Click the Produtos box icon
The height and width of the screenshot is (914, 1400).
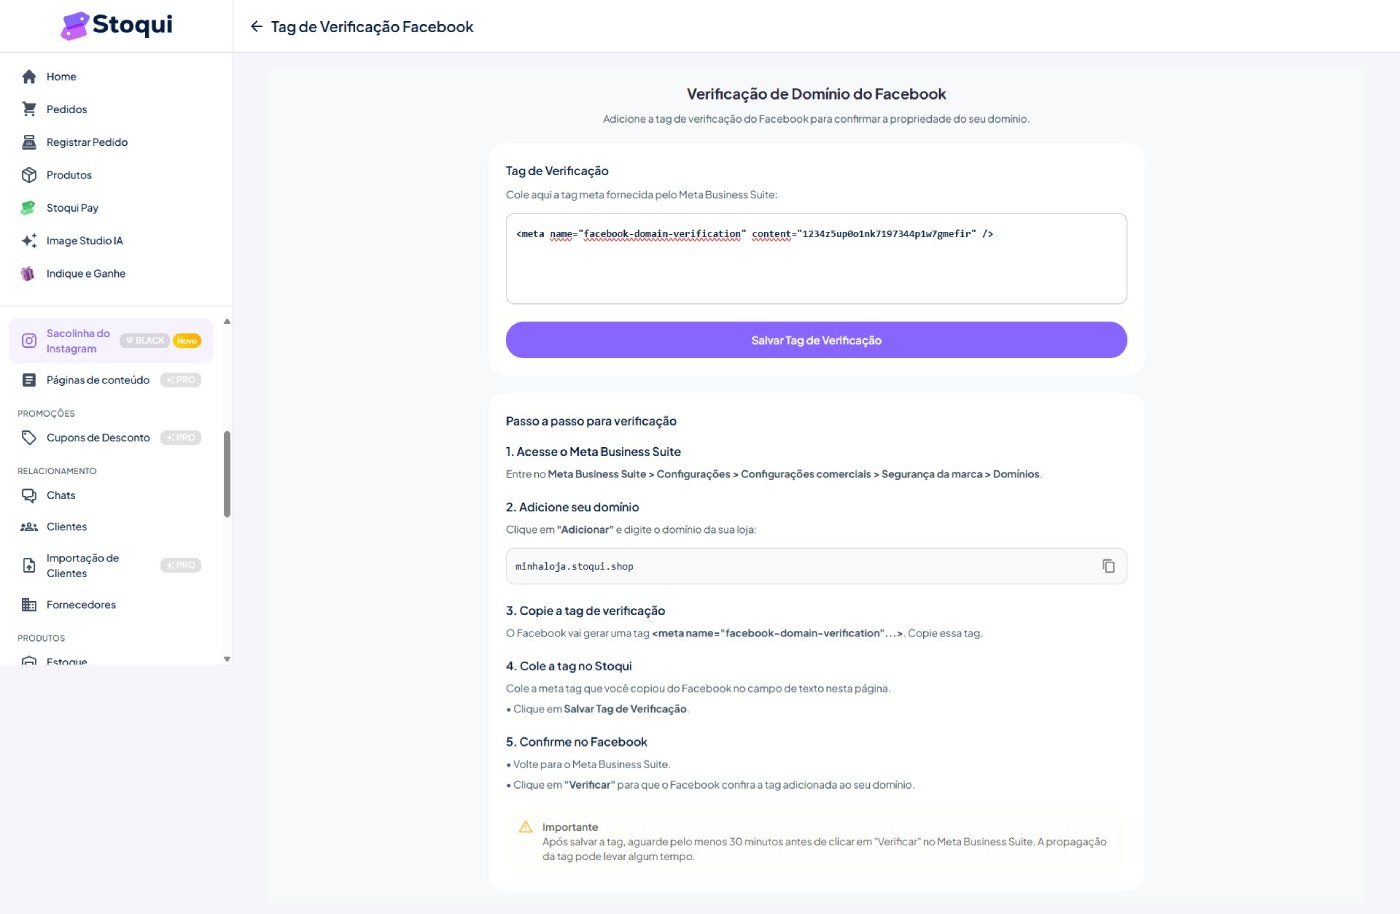coord(29,174)
